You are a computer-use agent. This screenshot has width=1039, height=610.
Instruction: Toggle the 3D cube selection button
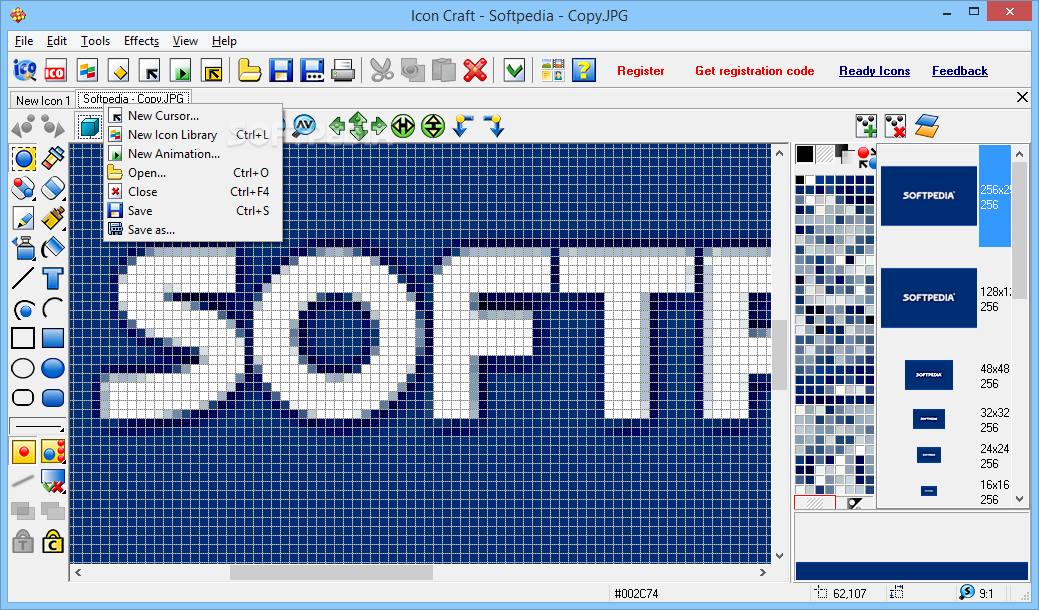tap(89, 126)
